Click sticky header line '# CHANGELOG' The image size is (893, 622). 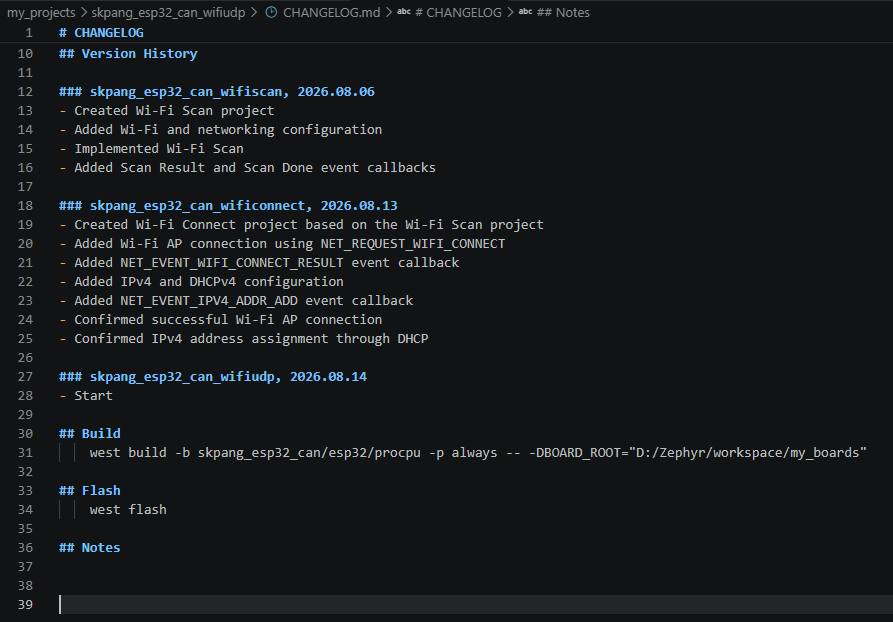101,33
